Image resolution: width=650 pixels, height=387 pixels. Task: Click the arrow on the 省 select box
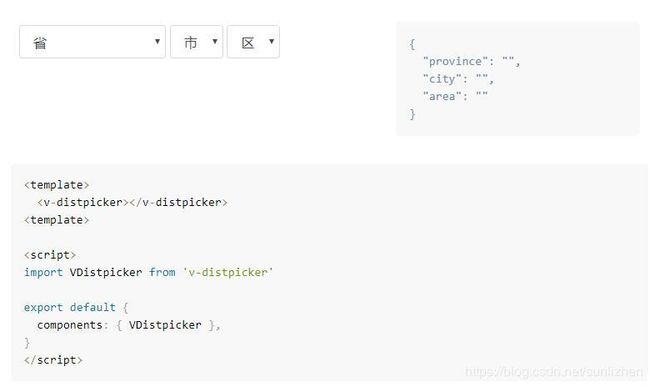[157, 41]
